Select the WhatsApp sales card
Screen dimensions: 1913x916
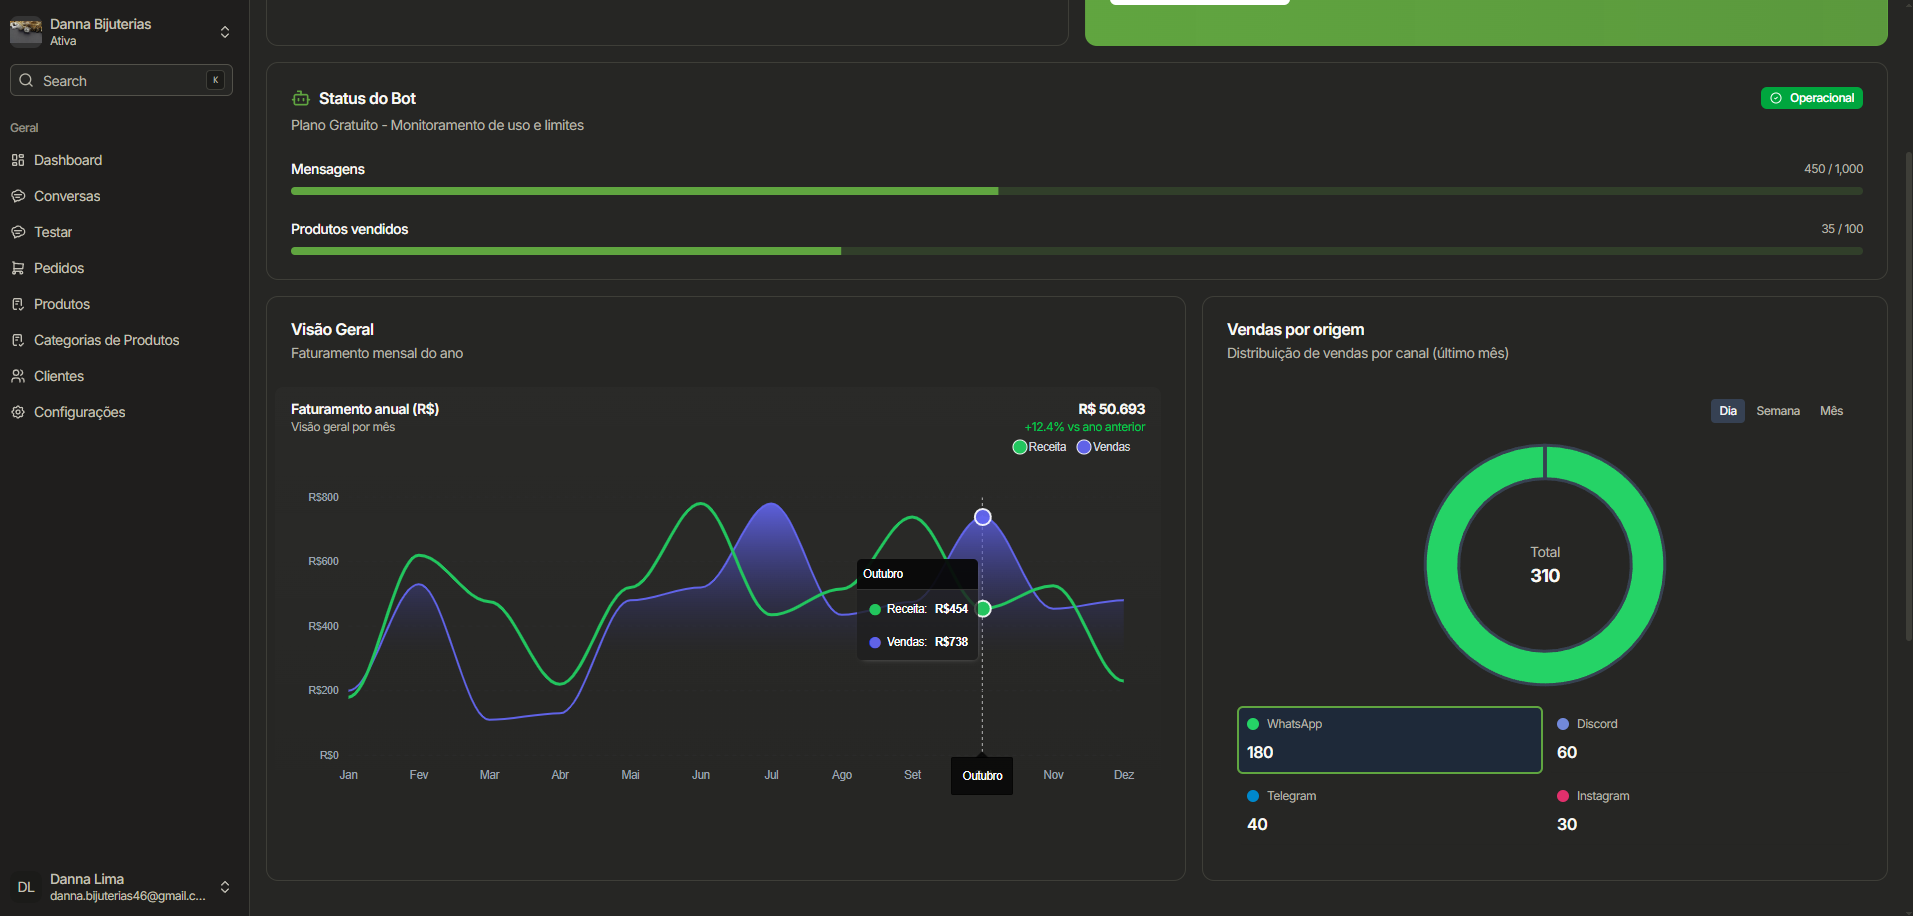1388,739
